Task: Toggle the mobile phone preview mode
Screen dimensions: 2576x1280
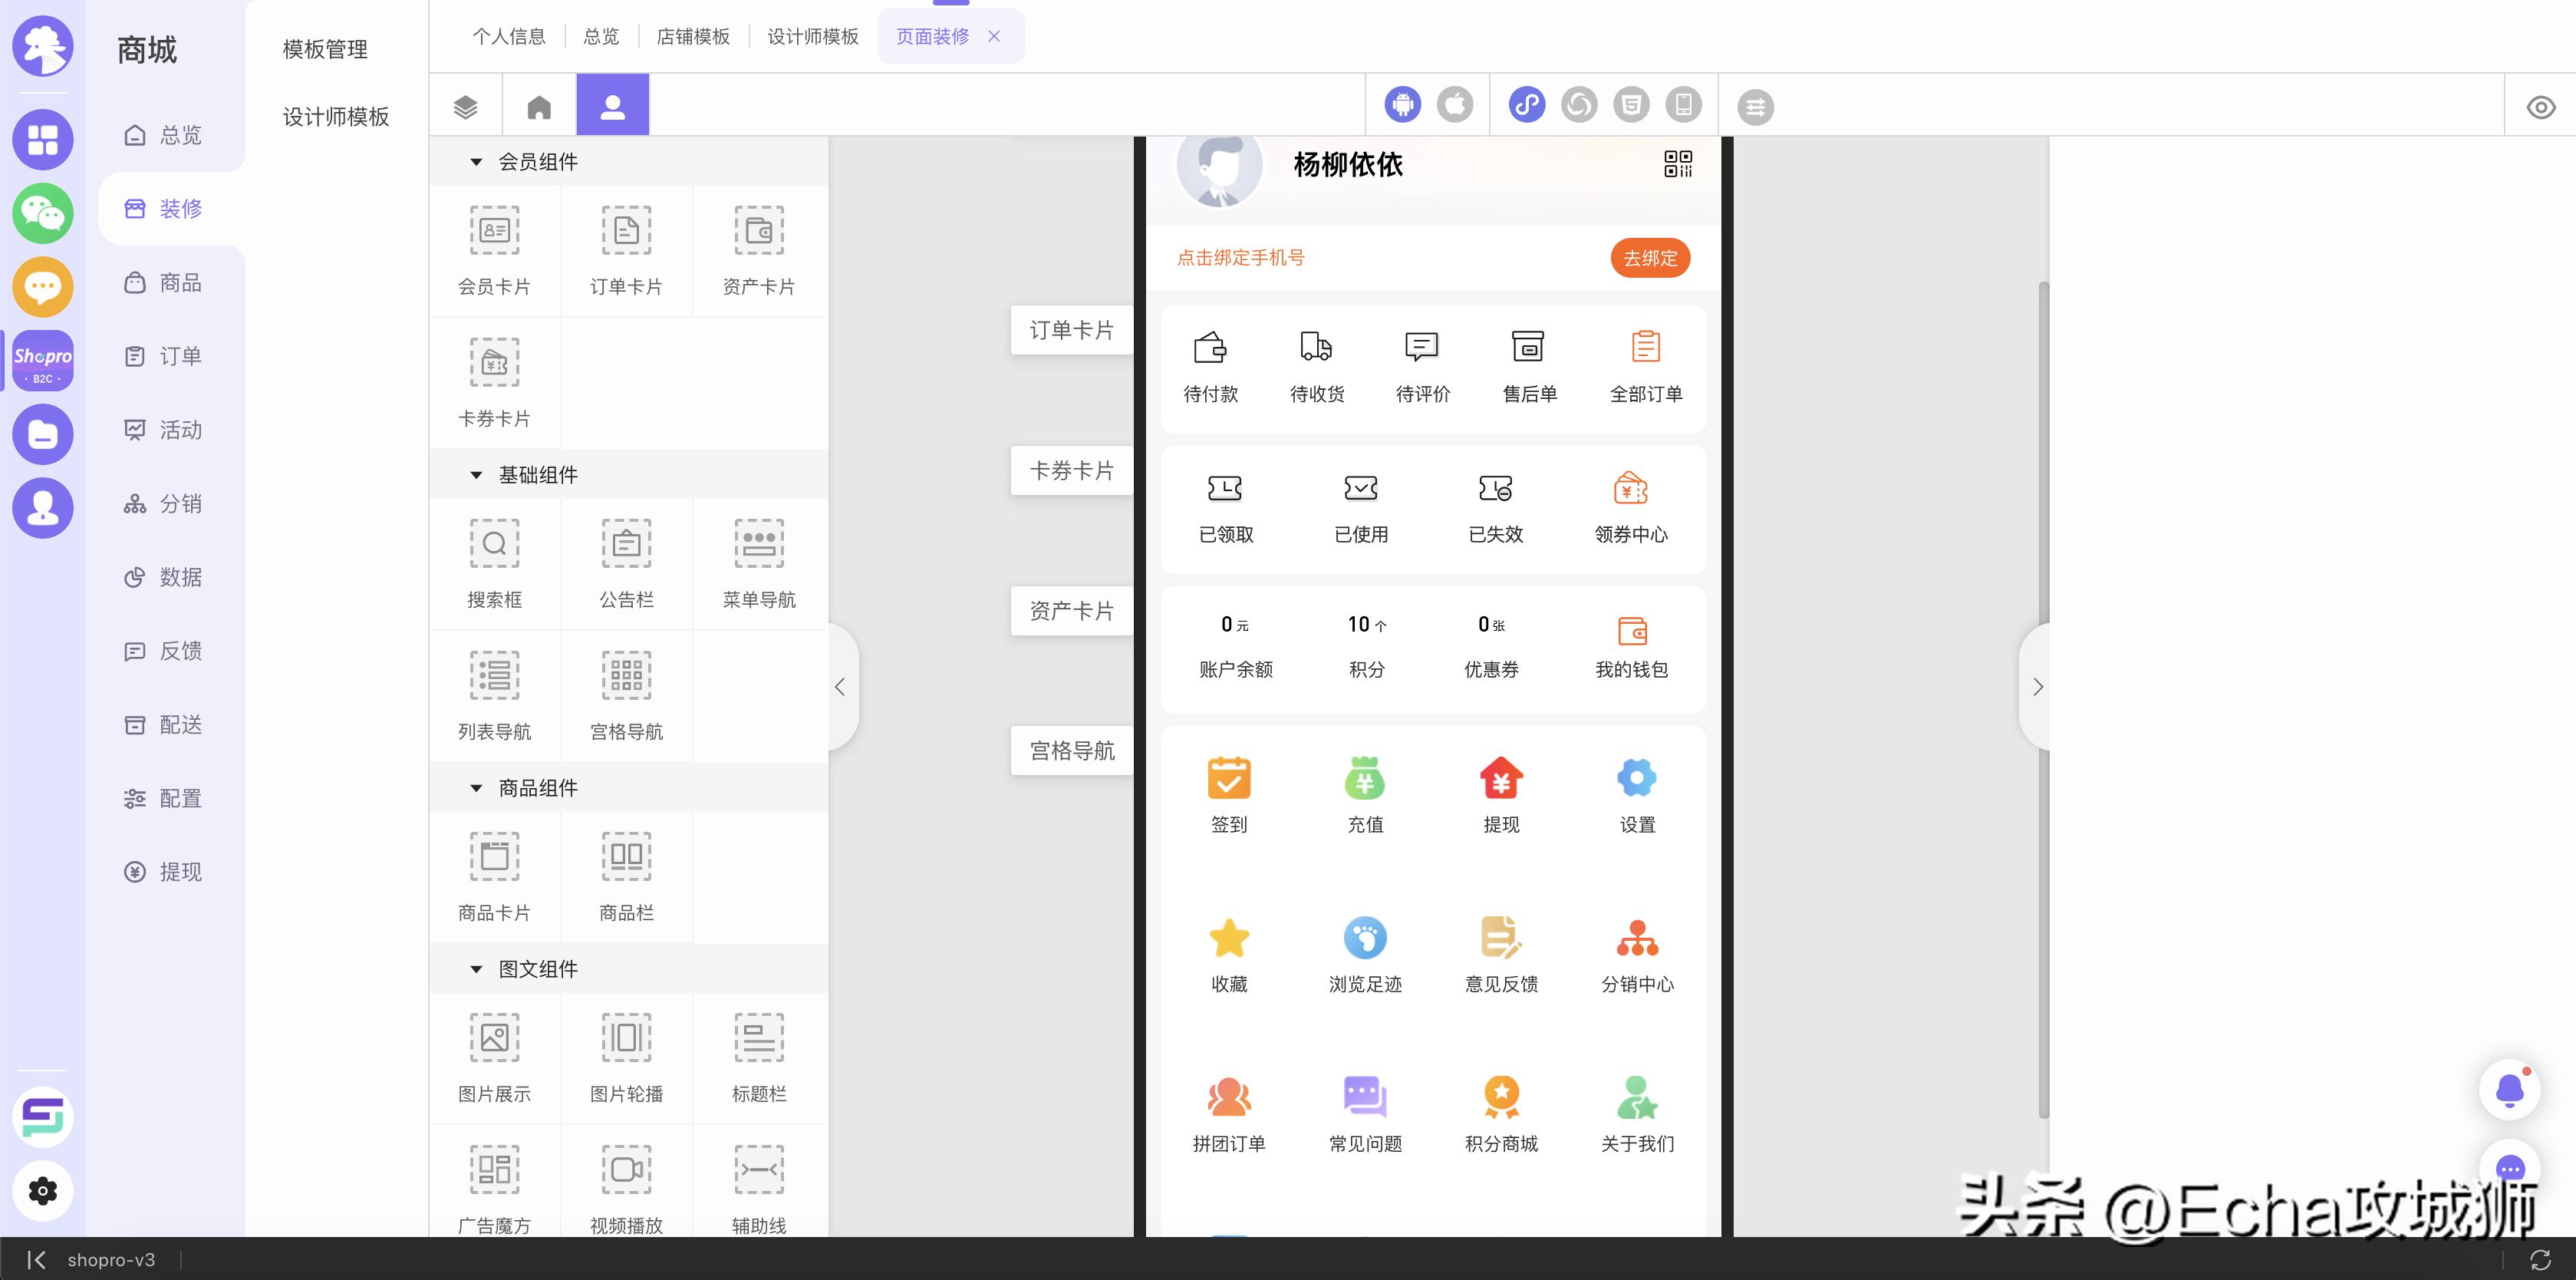Action: coord(1684,104)
